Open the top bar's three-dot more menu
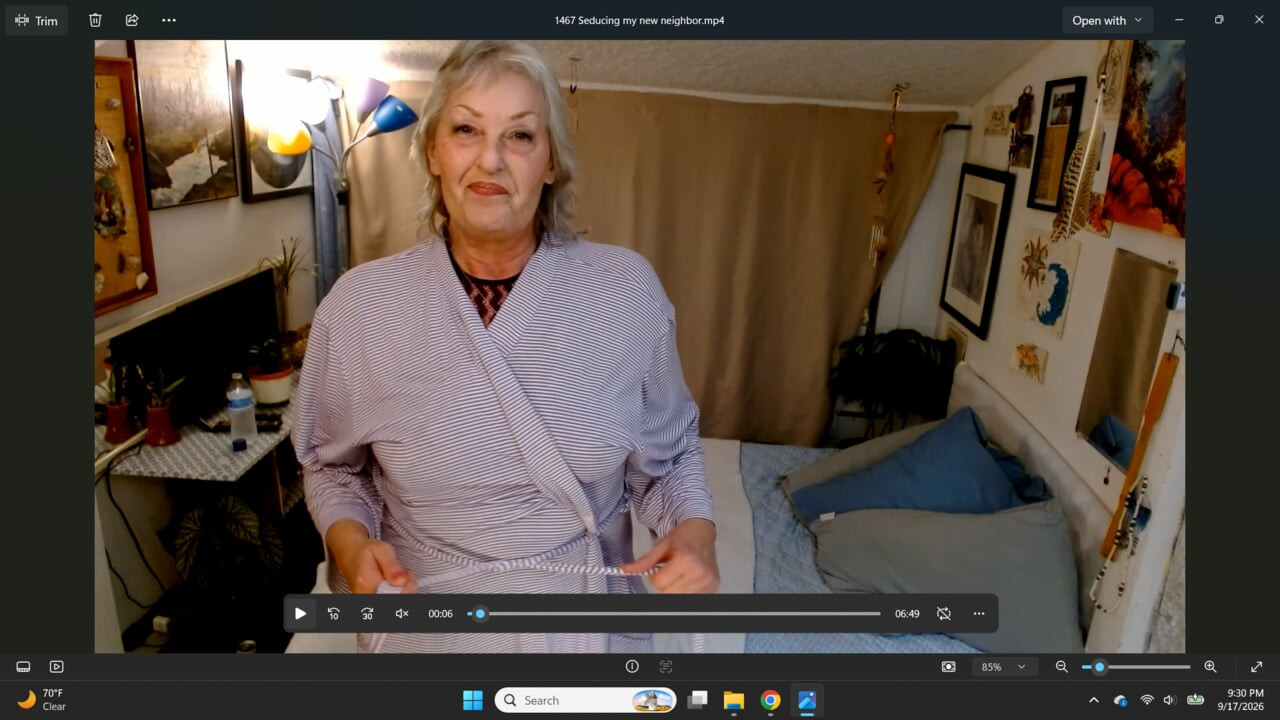The width and height of the screenshot is (1280, 720). pyautogui.click(x=169, y=20)
